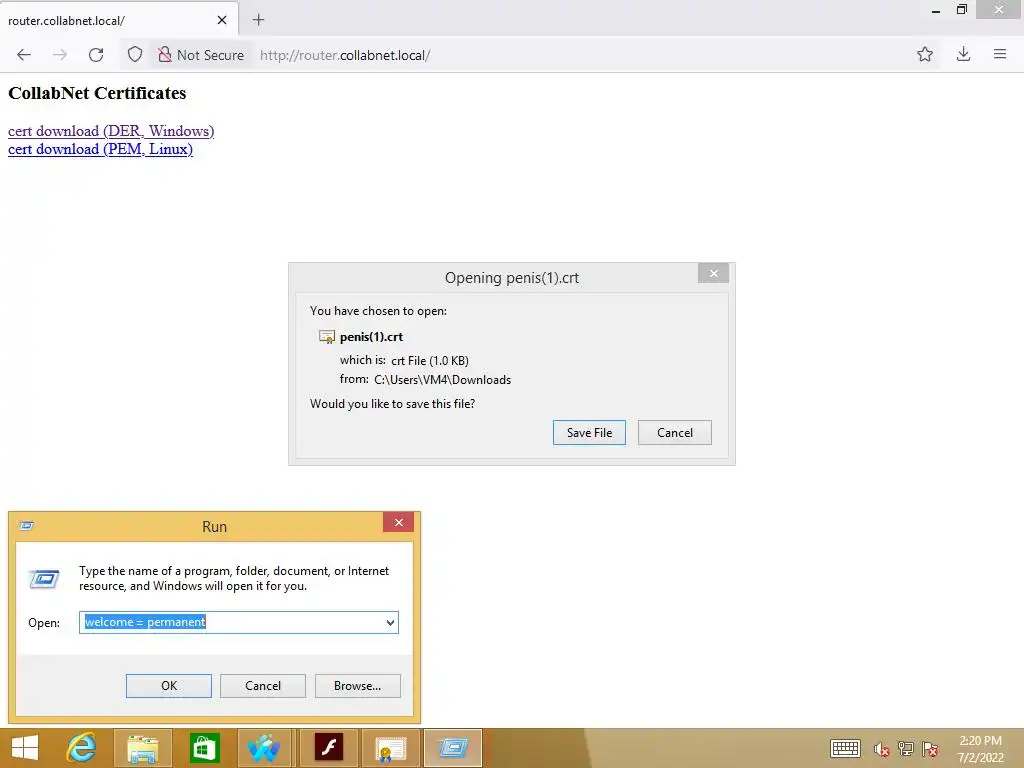1024x768 pixels.
Task: Click Save File in the download dialog
Action: click(589, 432)
